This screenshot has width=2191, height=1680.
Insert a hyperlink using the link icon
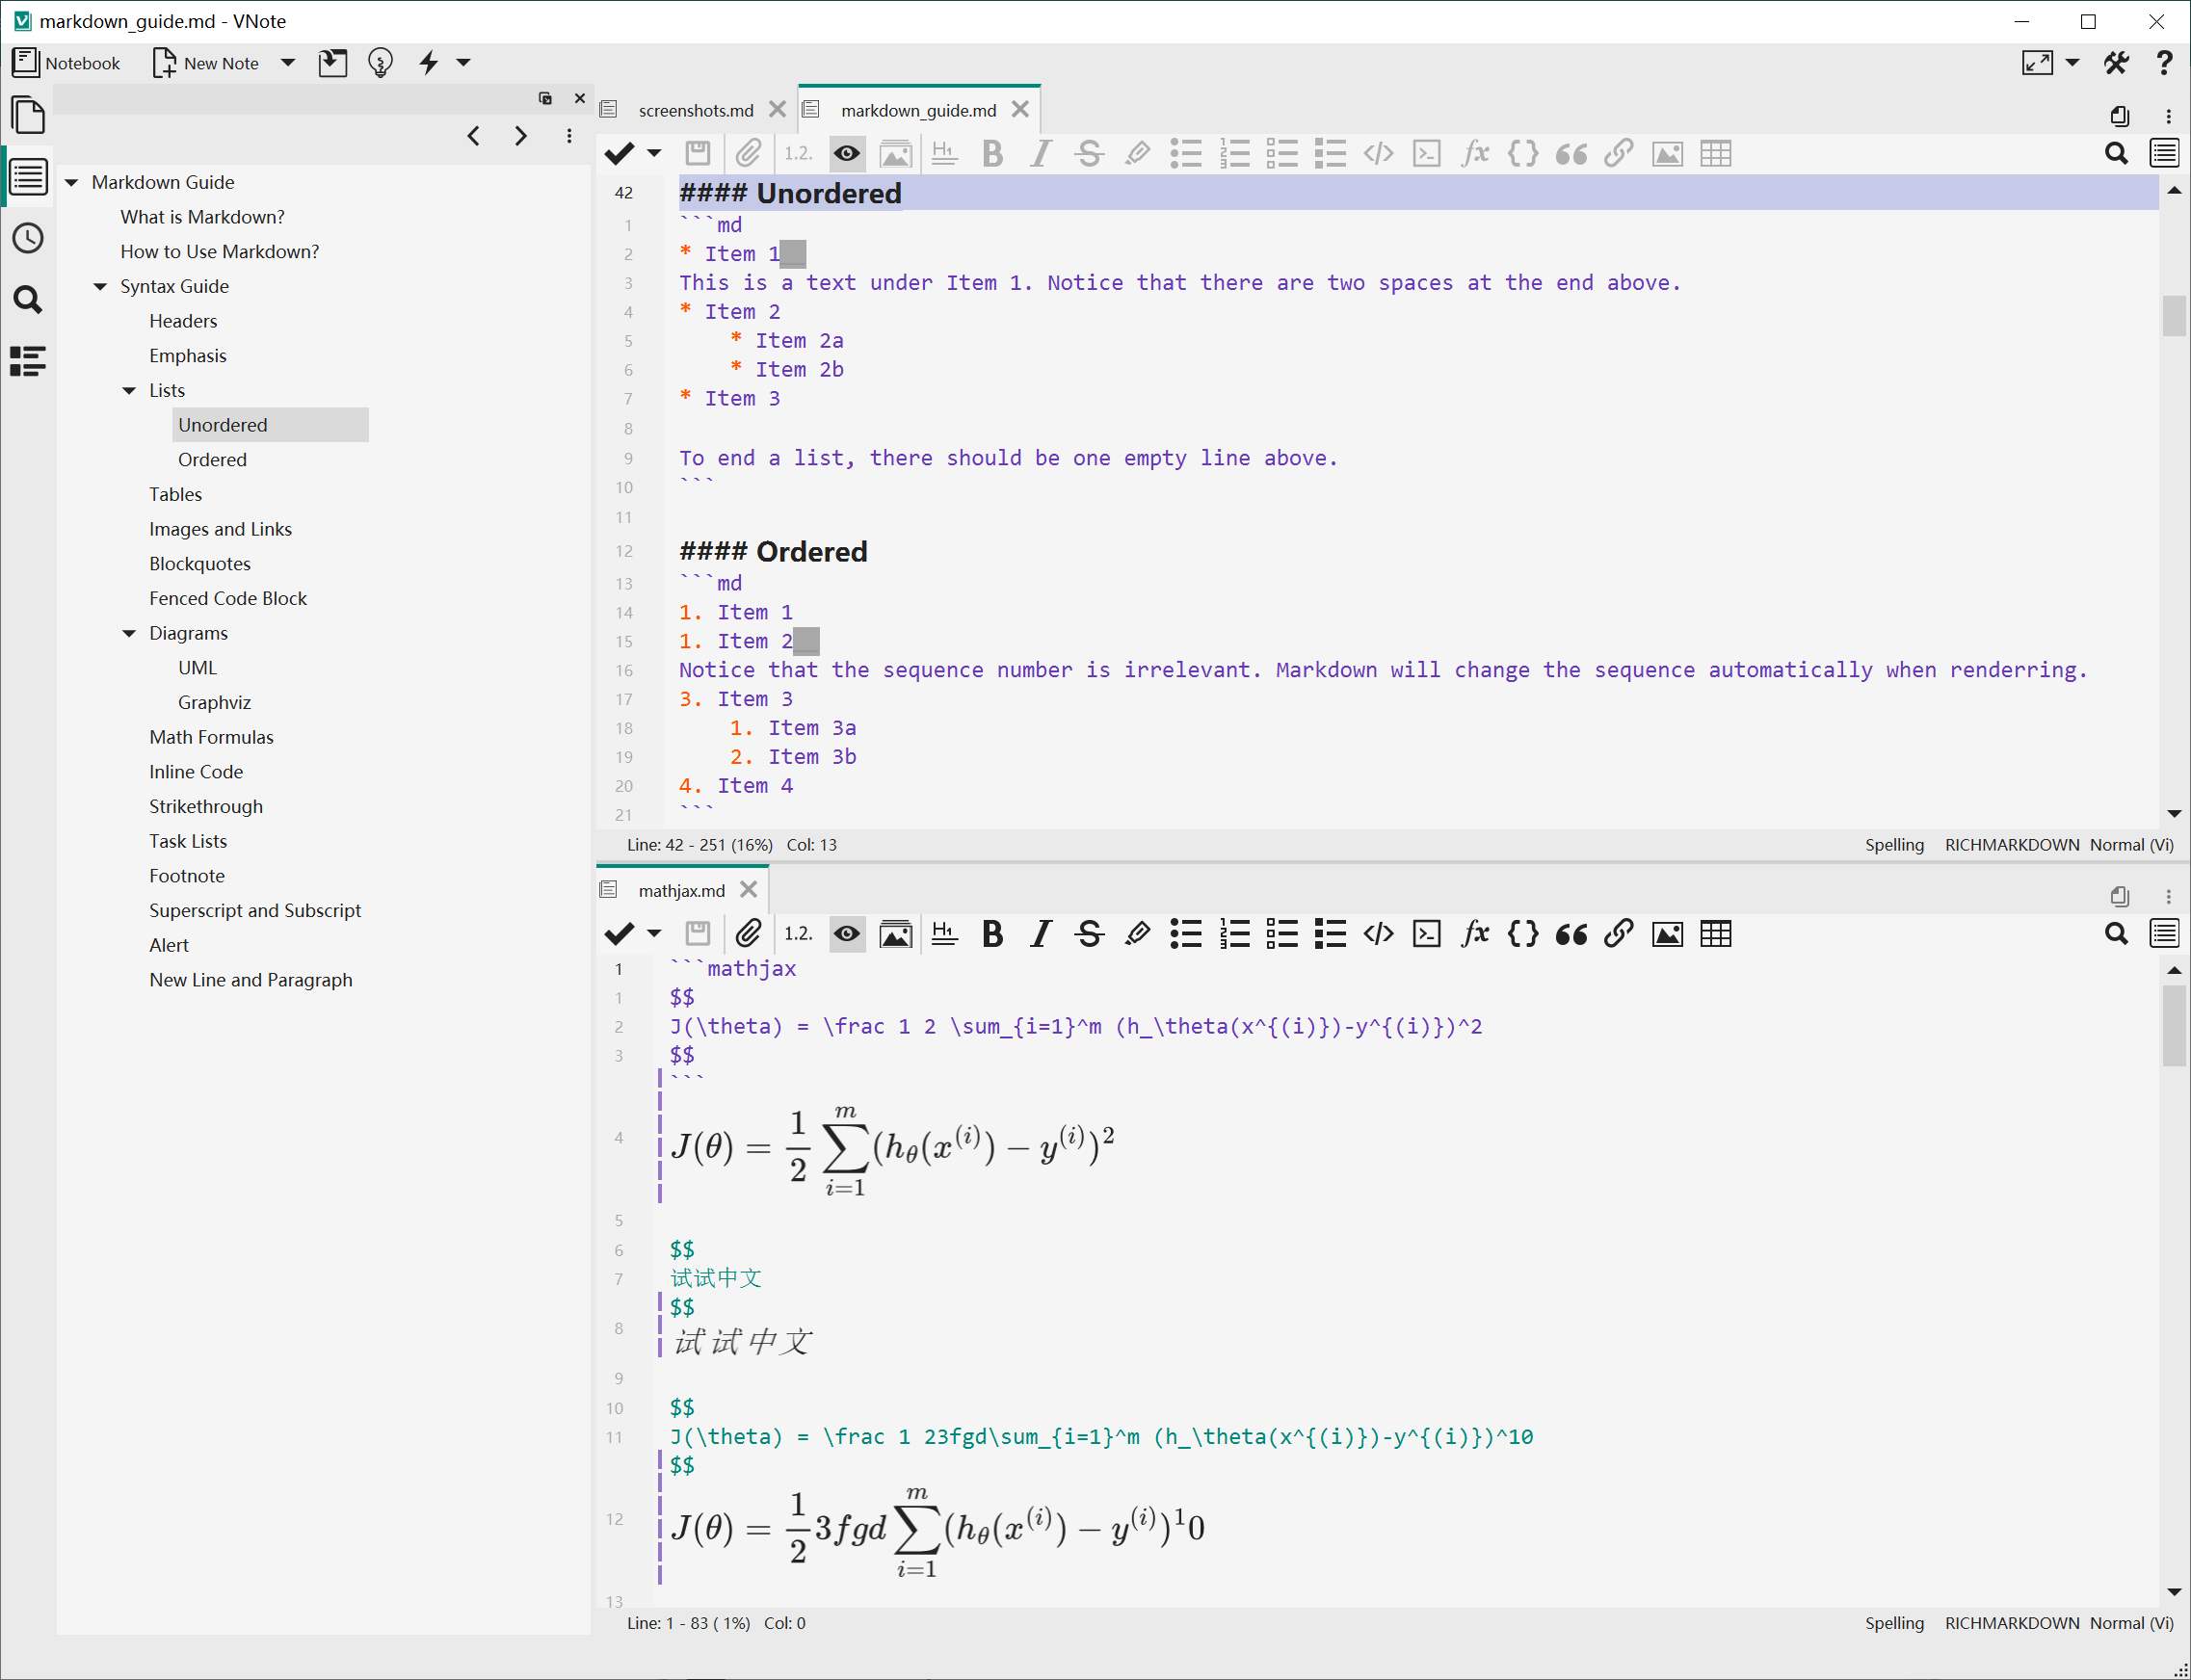[x=1618, y=153]
